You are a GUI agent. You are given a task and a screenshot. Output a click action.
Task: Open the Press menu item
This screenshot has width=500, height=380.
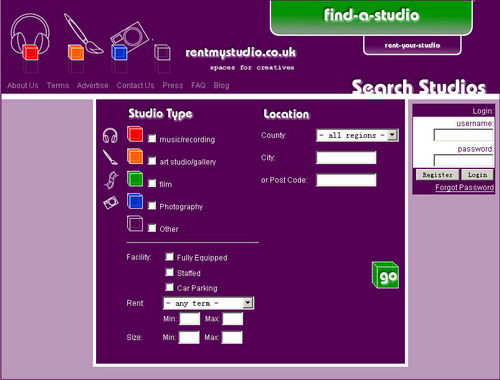click(173, 85)
